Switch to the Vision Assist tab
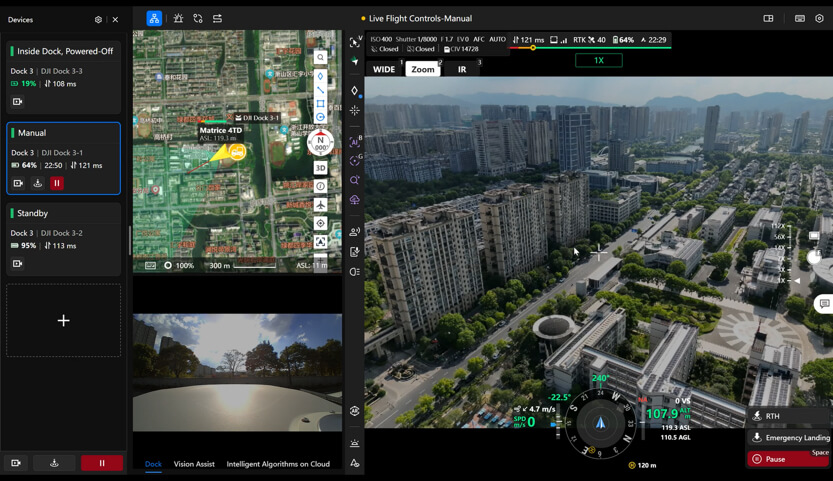 pos(194,464)
